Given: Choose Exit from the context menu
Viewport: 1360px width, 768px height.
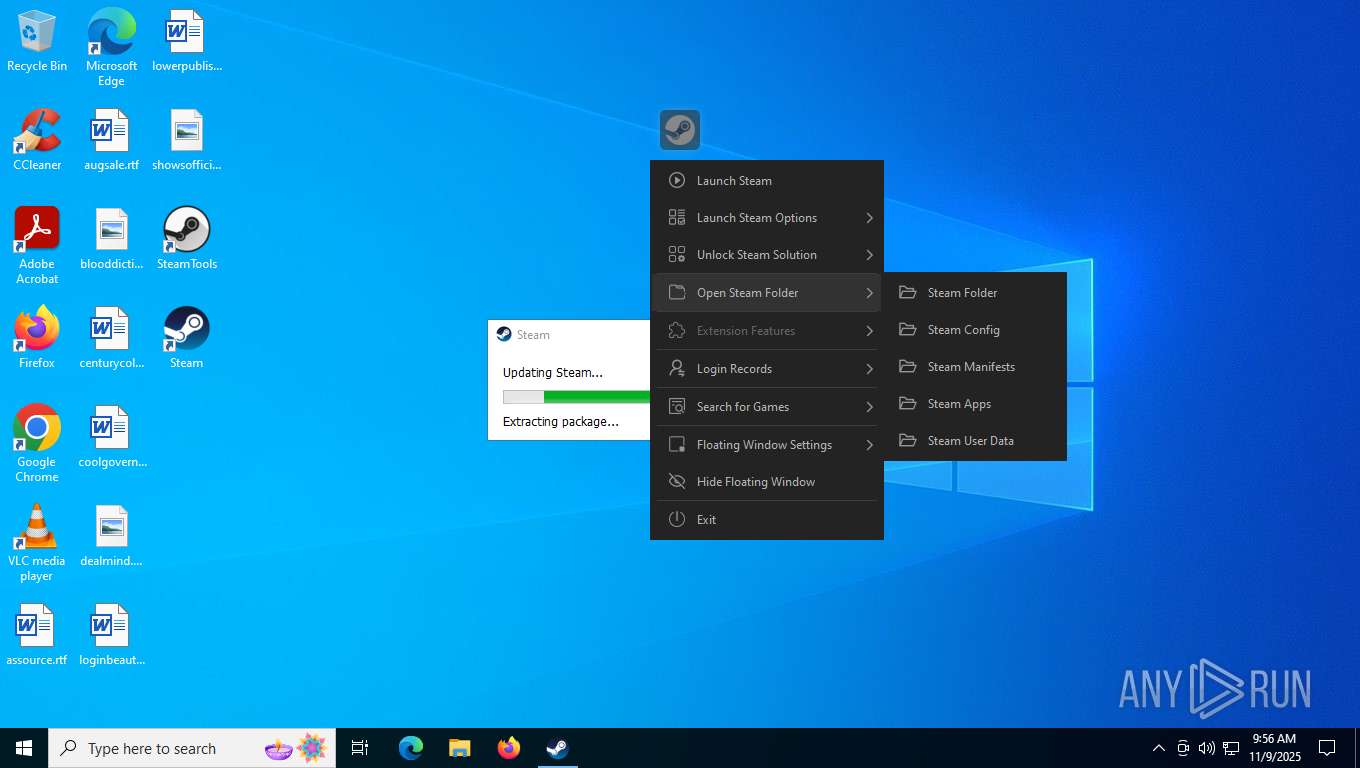Looking at the screenshot, I should (767, 519).
